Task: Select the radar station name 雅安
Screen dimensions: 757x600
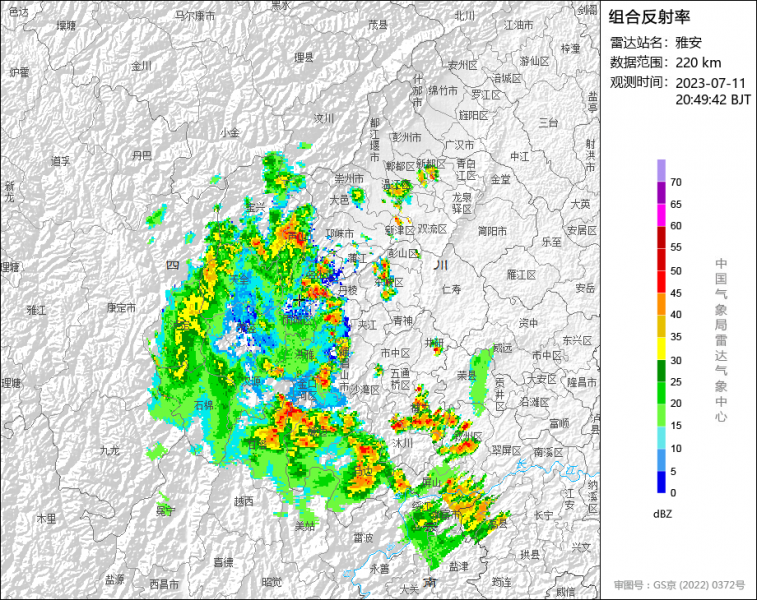Action: [x=689, y=42]
